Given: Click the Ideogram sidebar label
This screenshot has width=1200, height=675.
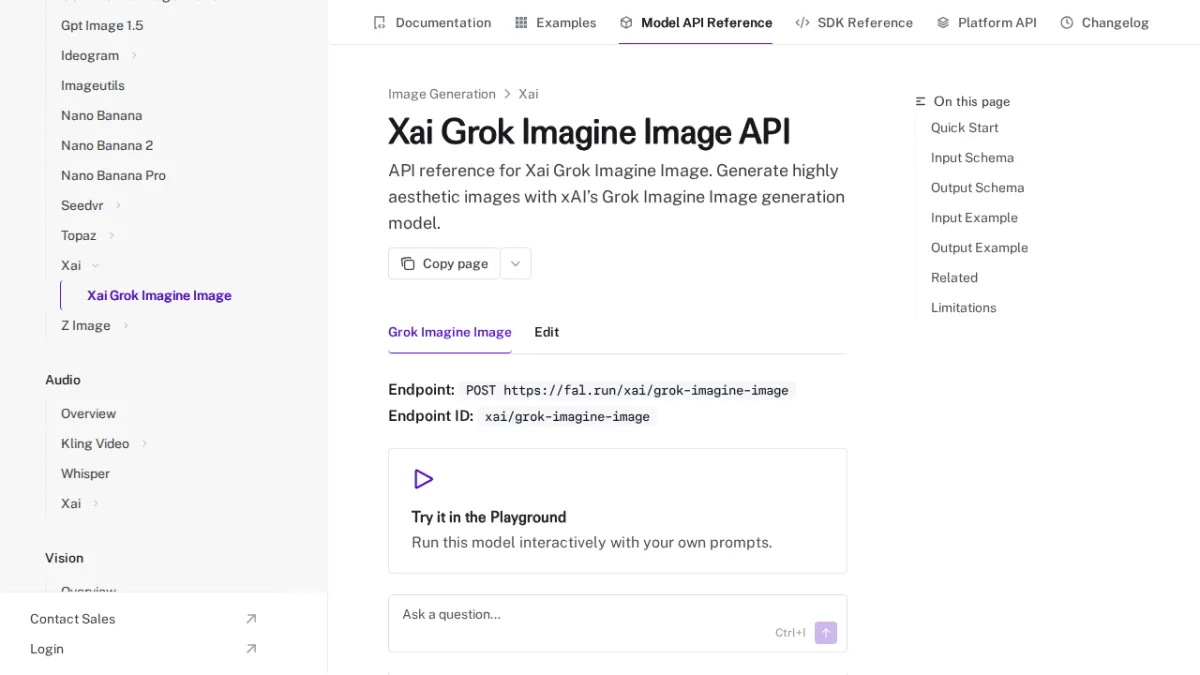Looking at the screenshot, I should [x=90, y=55].
